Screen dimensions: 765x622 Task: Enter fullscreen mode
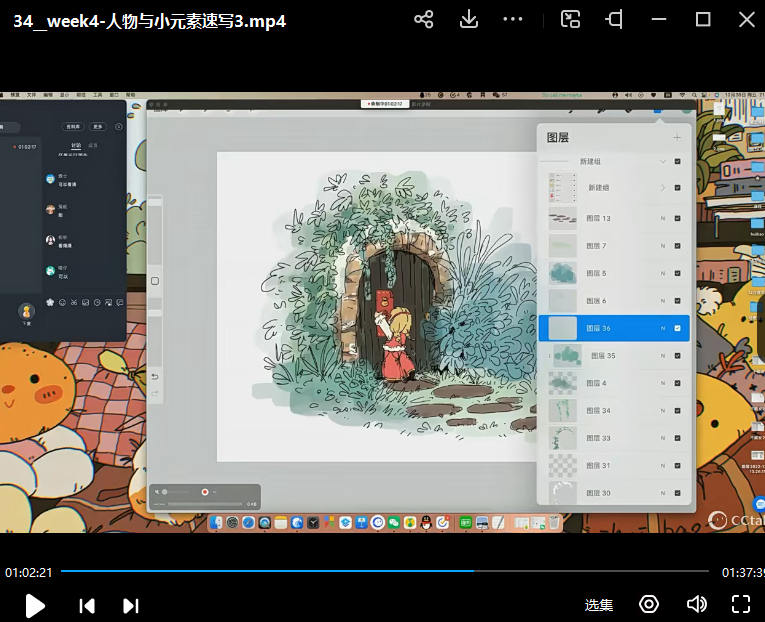(741, 604)
